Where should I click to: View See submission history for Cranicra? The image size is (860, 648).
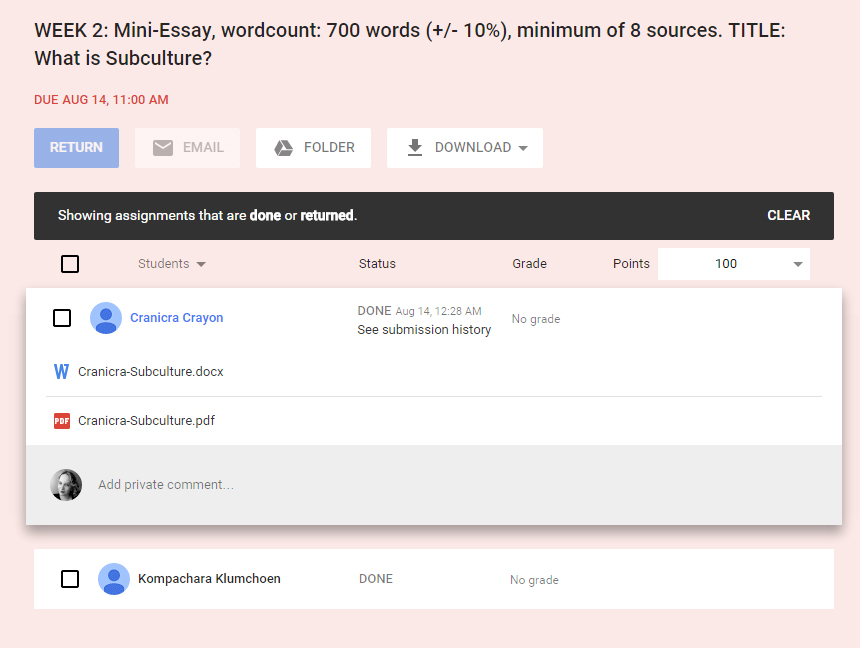pyautogui.click(x=424, y=330)
